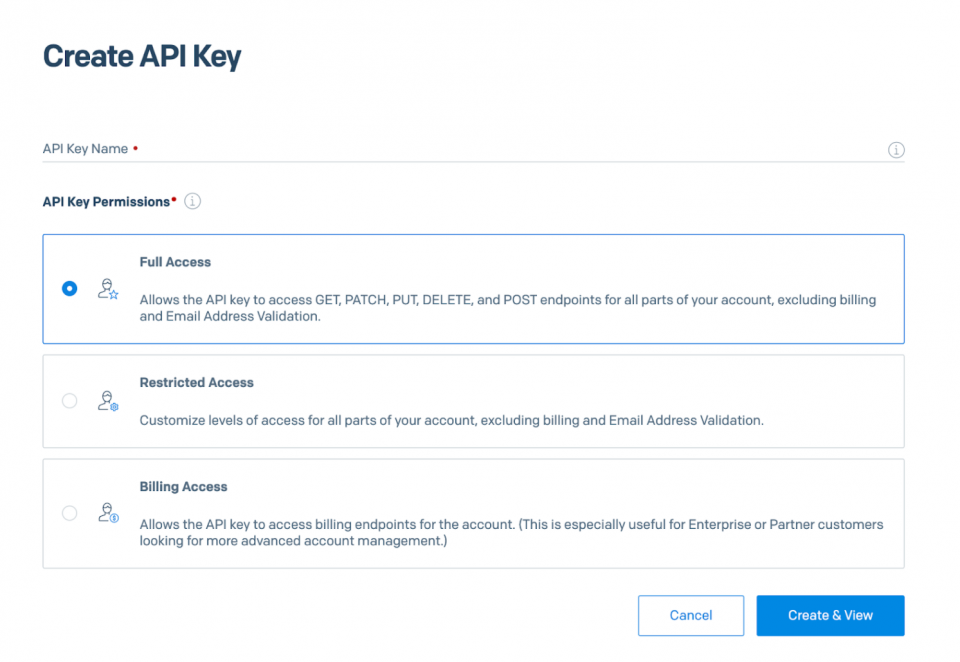Click the Billing Access user-dollar icon

[x=108, y=513]
